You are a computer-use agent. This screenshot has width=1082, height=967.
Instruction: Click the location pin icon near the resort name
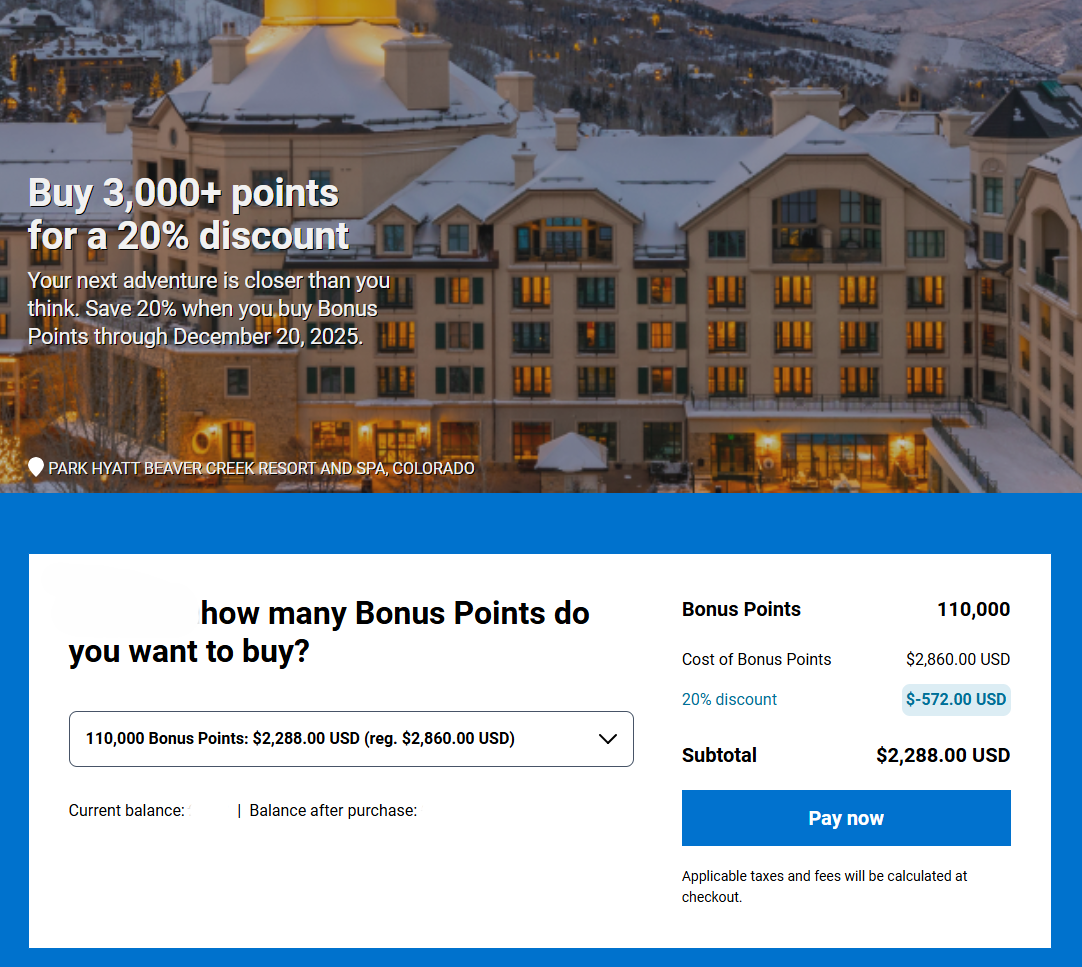point(35,467)
